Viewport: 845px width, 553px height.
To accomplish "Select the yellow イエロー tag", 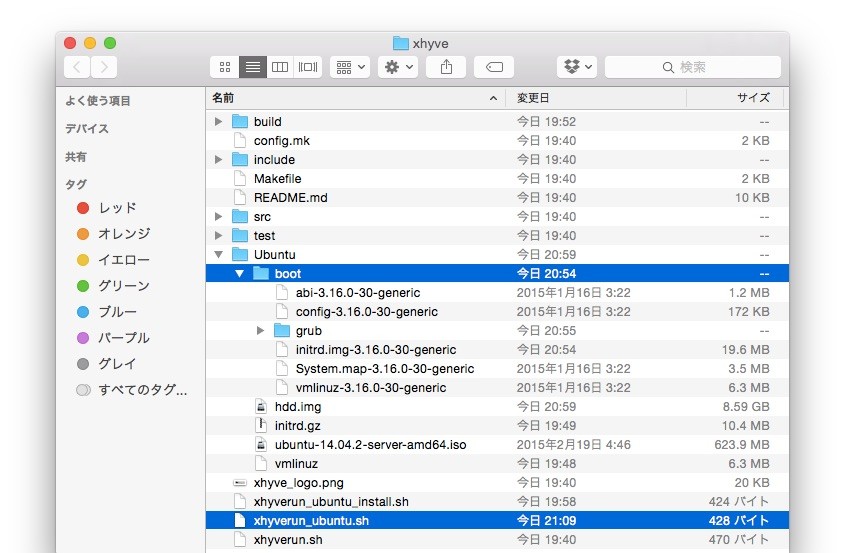I will [x=114, y=260].
